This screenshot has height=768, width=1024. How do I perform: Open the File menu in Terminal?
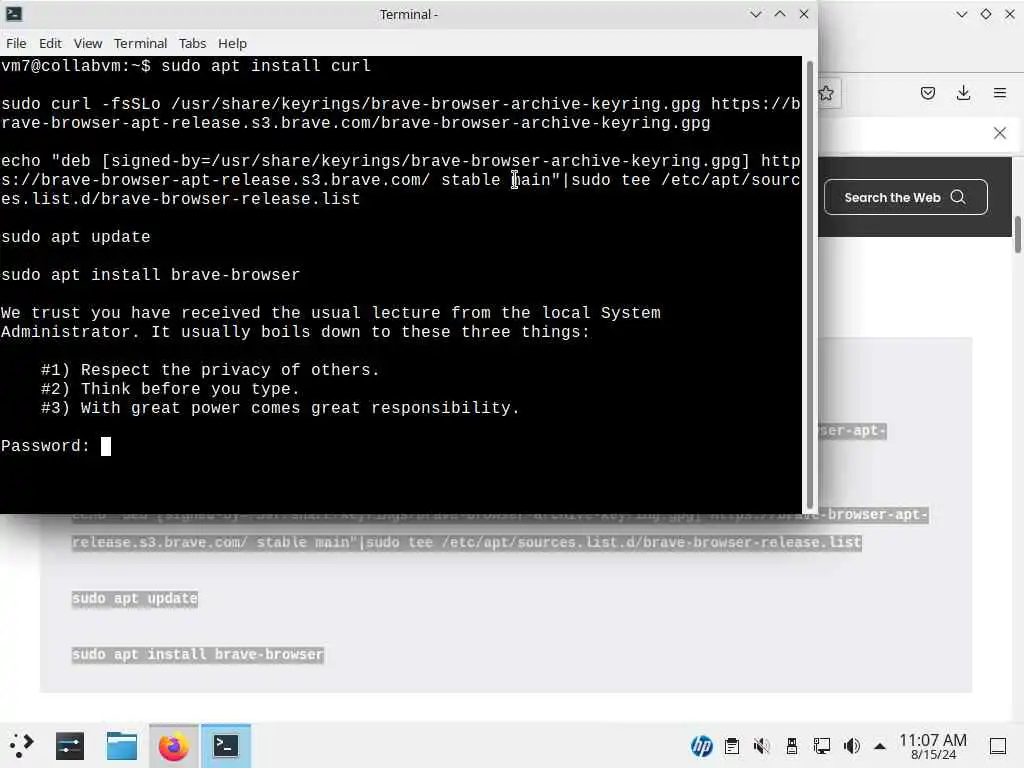[16, 43]
